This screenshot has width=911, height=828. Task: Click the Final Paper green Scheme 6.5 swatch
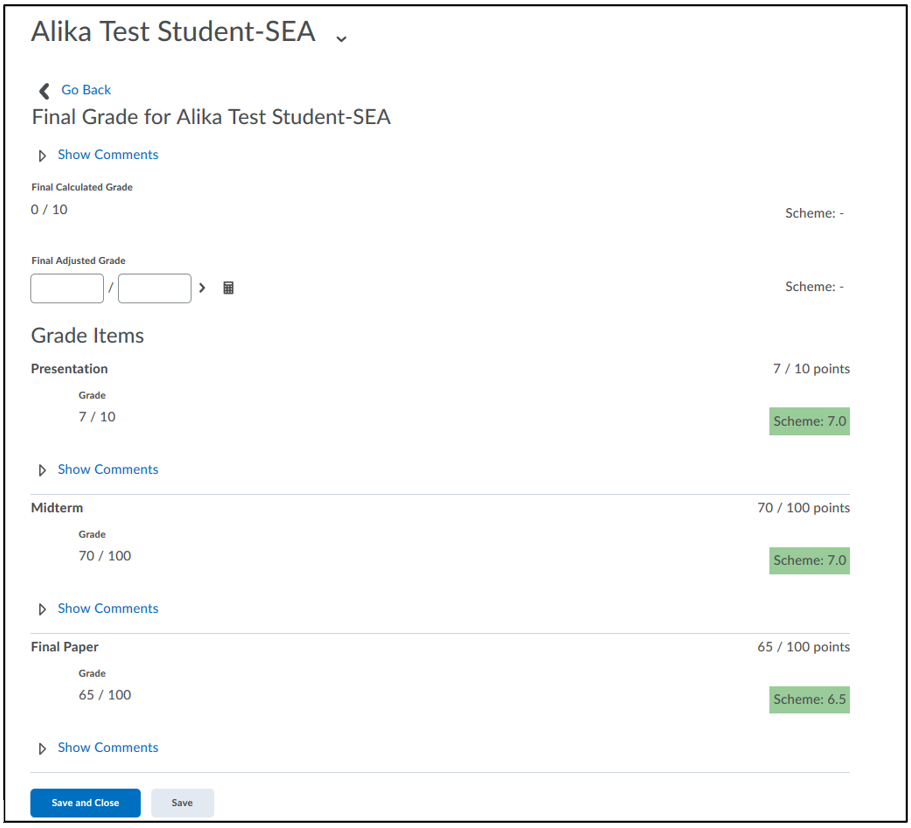point(809,700)
